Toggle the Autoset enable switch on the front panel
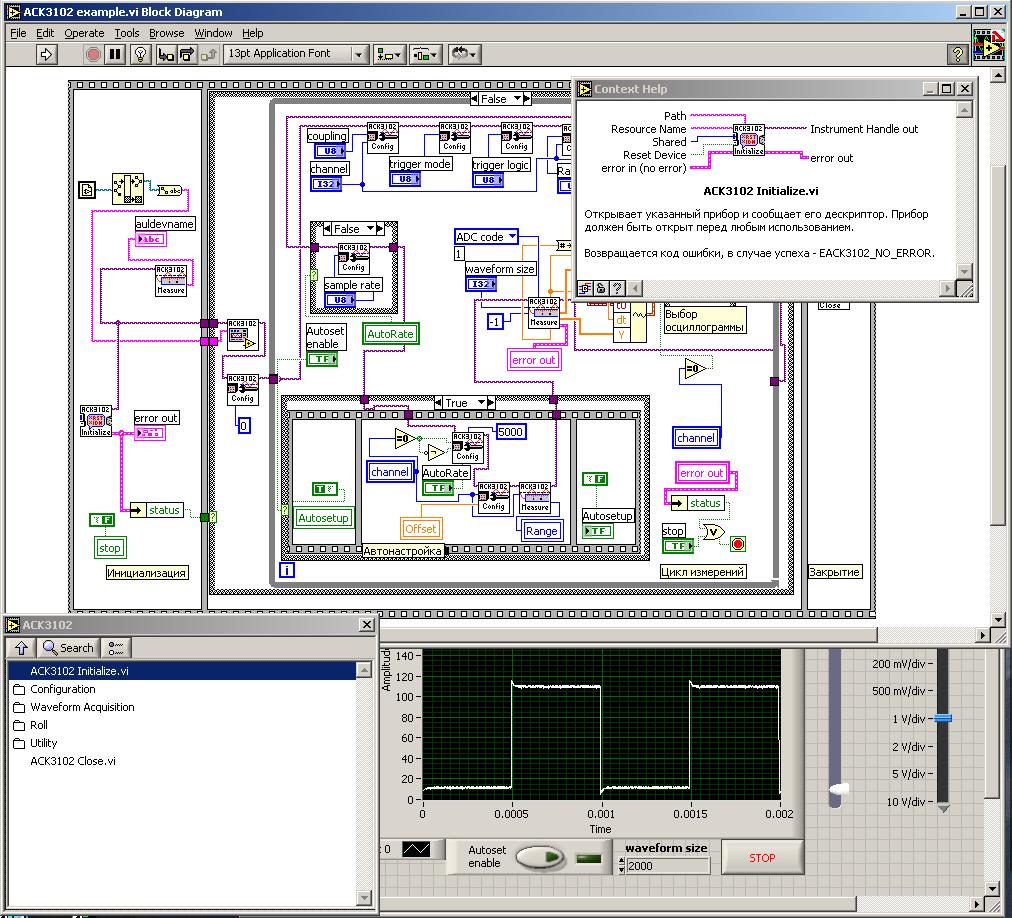 point(540,857)
